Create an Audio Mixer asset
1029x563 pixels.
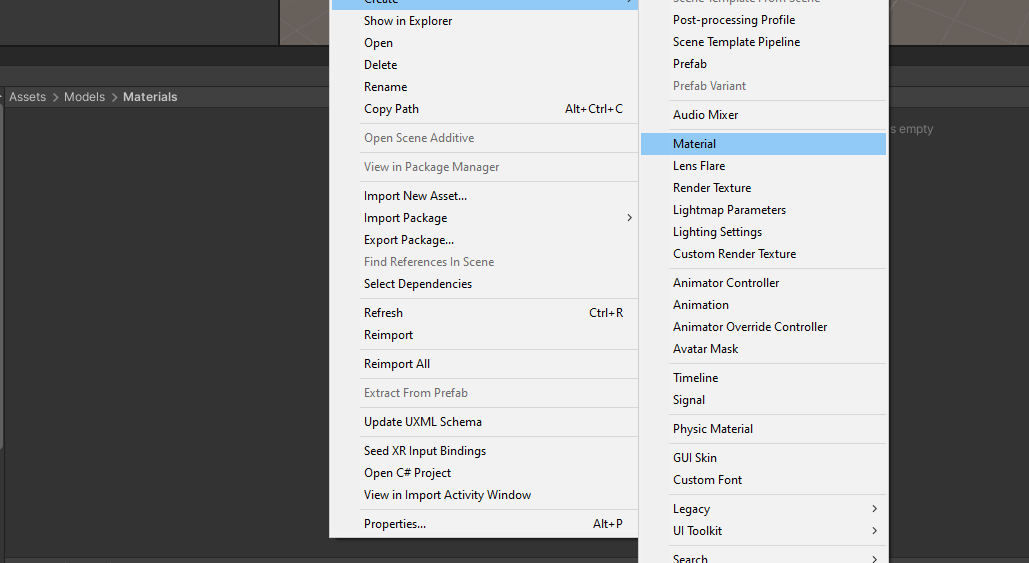(x=705, y=115)
